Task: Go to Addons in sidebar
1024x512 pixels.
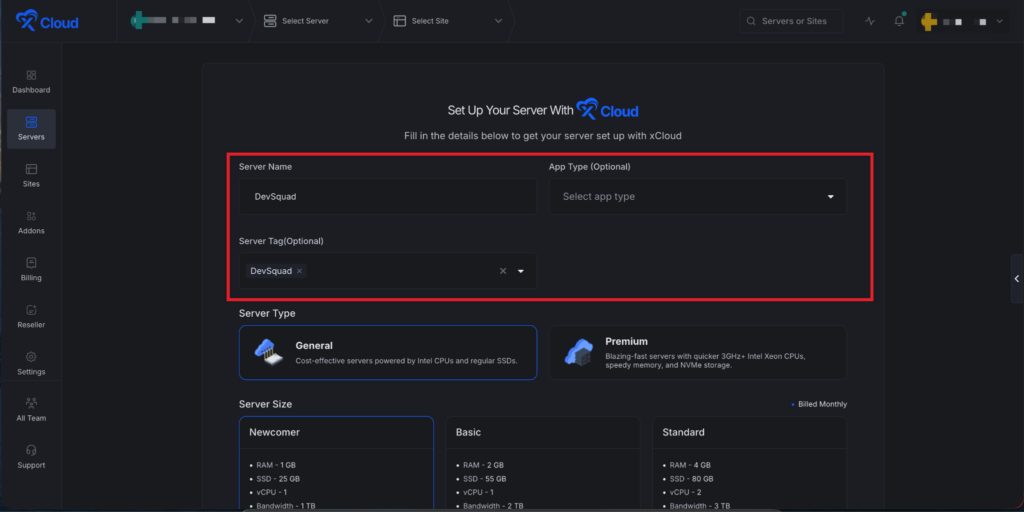Action: [x=31, y=222]
